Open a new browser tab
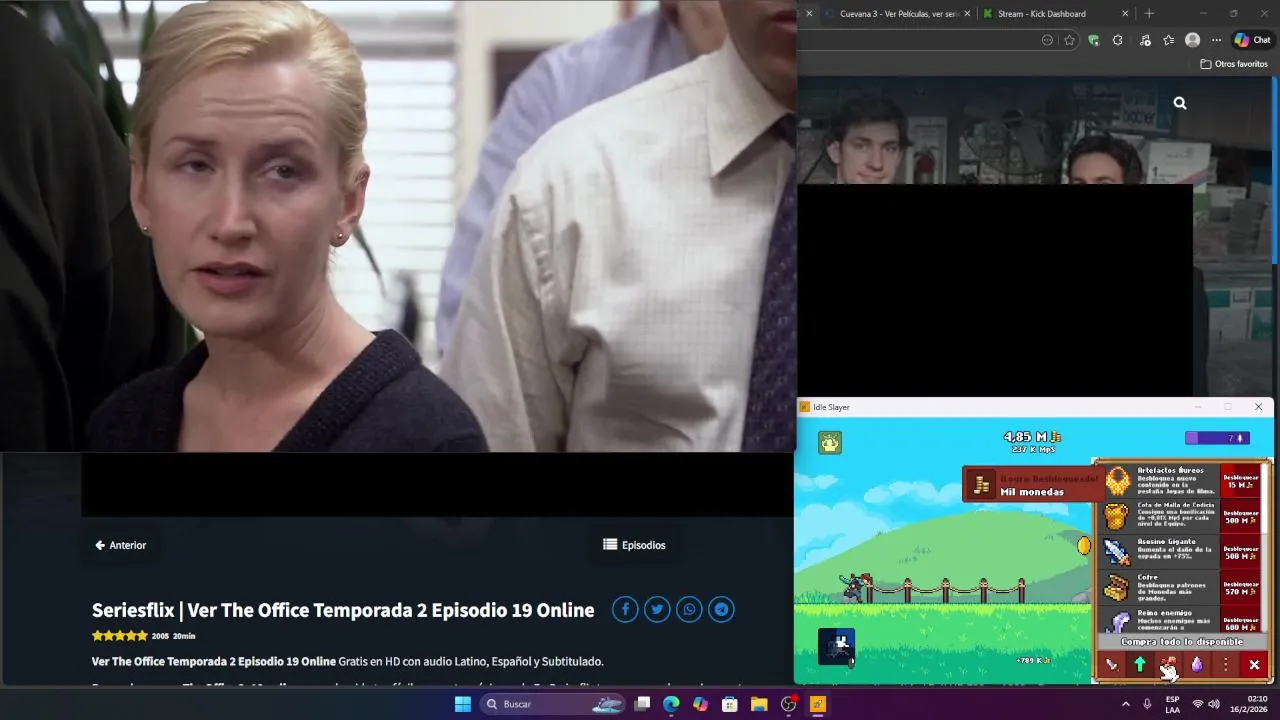This screenshot has height=720, width=1280. (1149, 14)
